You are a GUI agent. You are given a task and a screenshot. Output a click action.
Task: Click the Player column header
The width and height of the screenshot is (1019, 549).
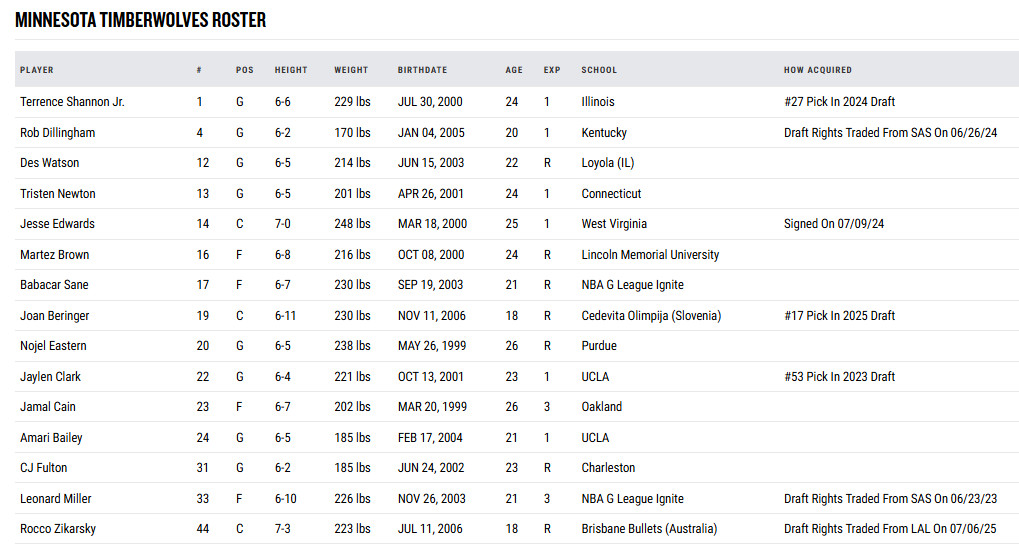(x=37, y=70)
